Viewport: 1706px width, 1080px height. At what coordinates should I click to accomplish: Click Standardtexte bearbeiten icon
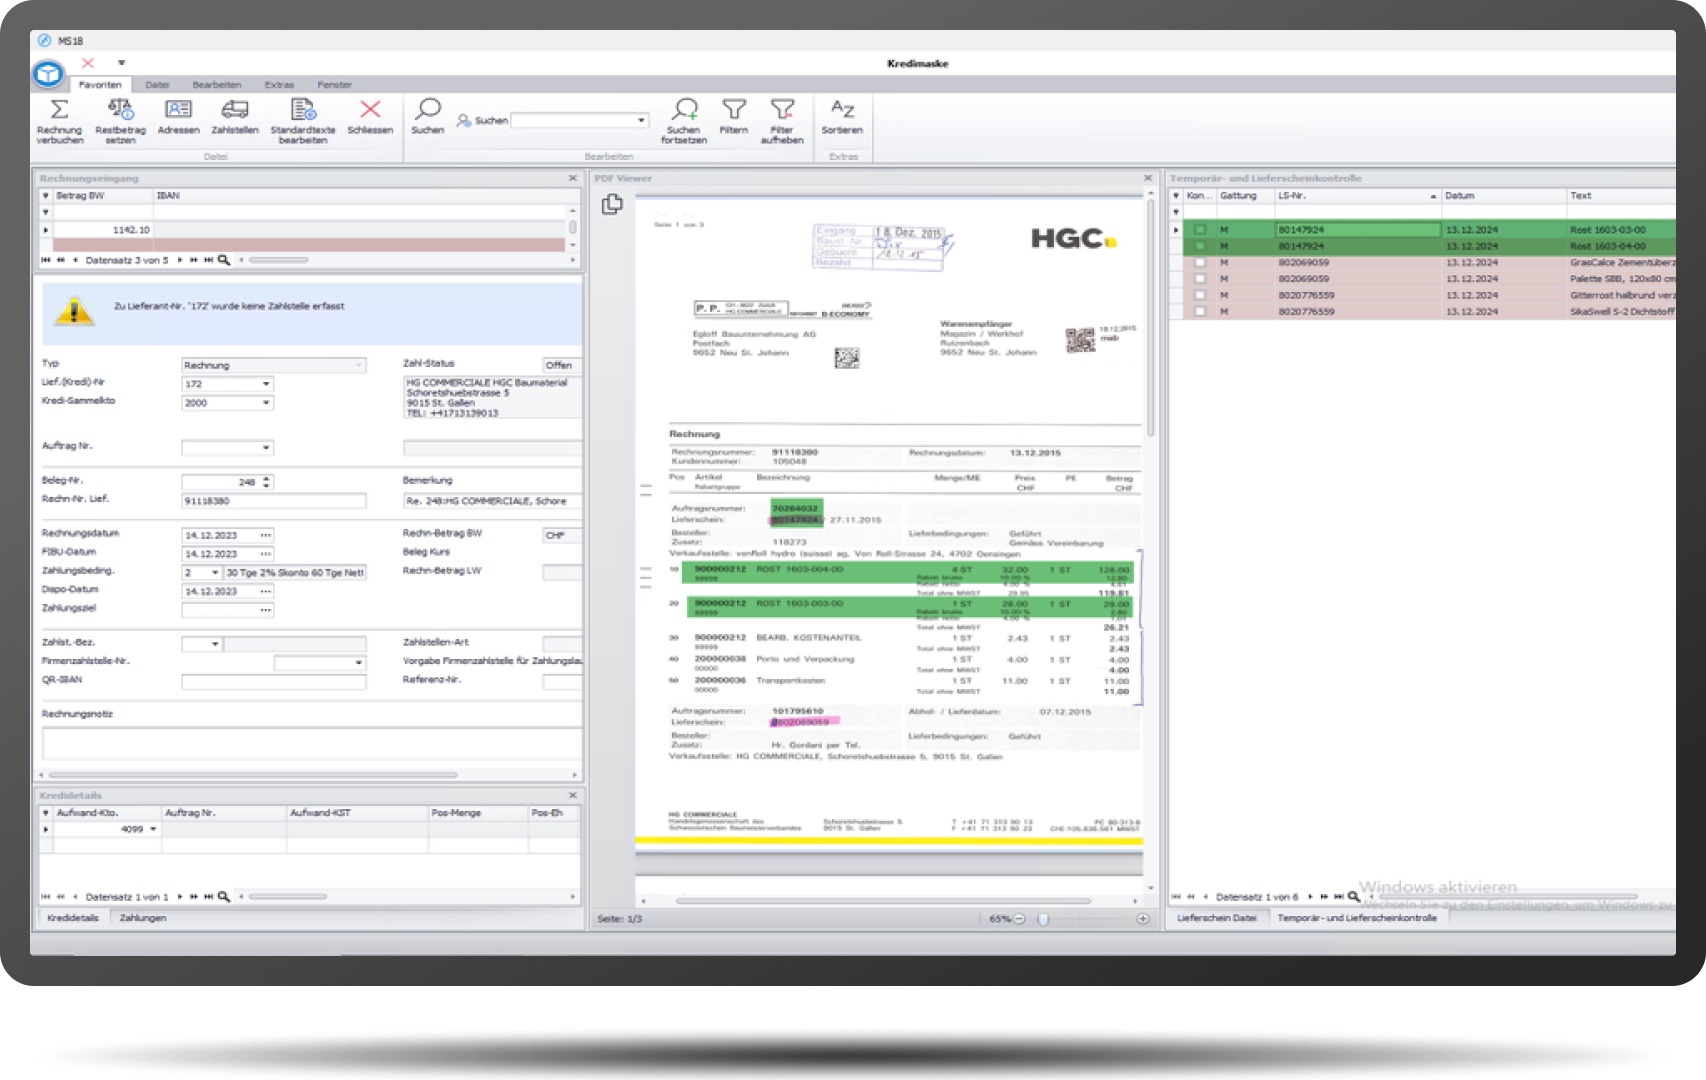tap(302, 110)
